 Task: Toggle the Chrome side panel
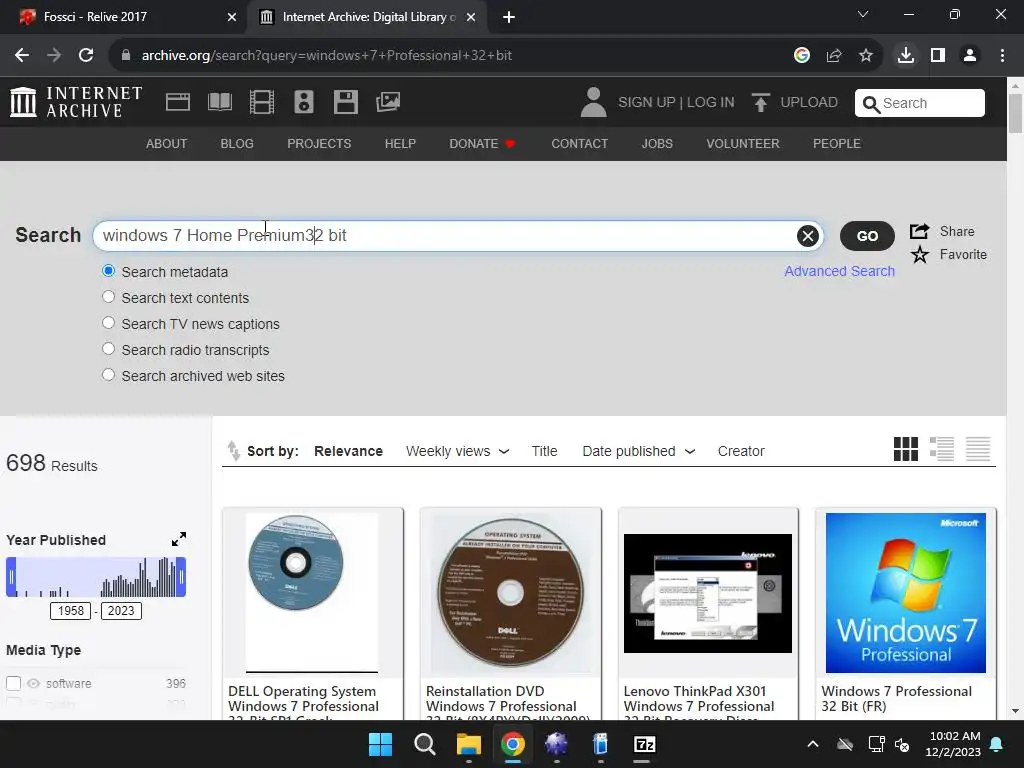938,56
